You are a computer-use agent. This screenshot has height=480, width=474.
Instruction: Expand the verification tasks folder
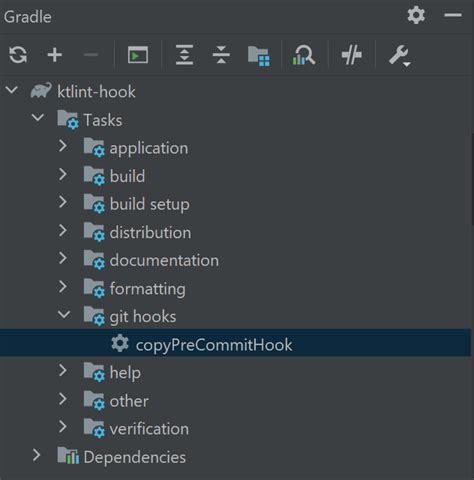pos(63,427)
